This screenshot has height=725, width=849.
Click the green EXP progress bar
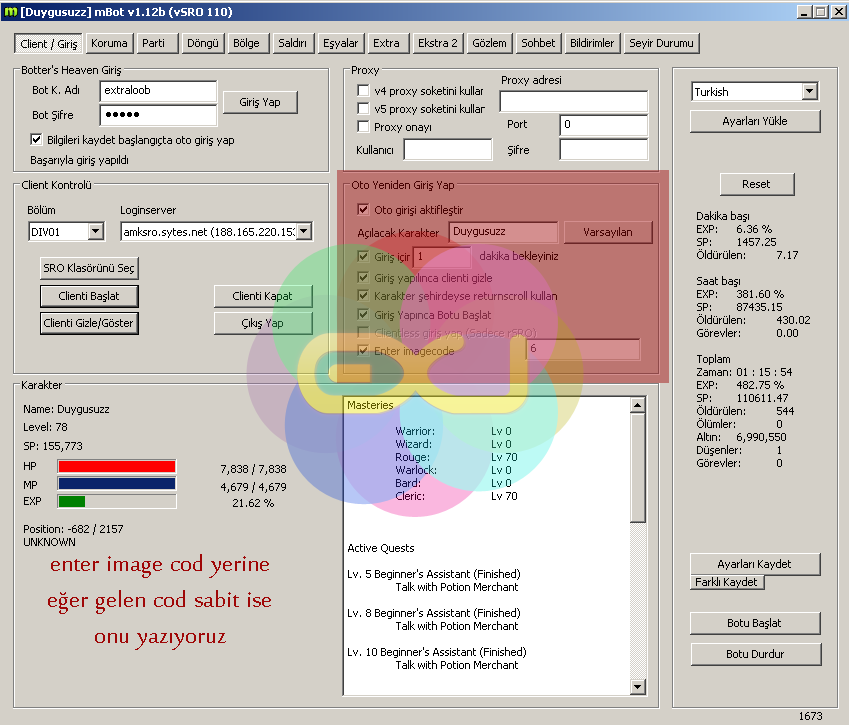117,501
